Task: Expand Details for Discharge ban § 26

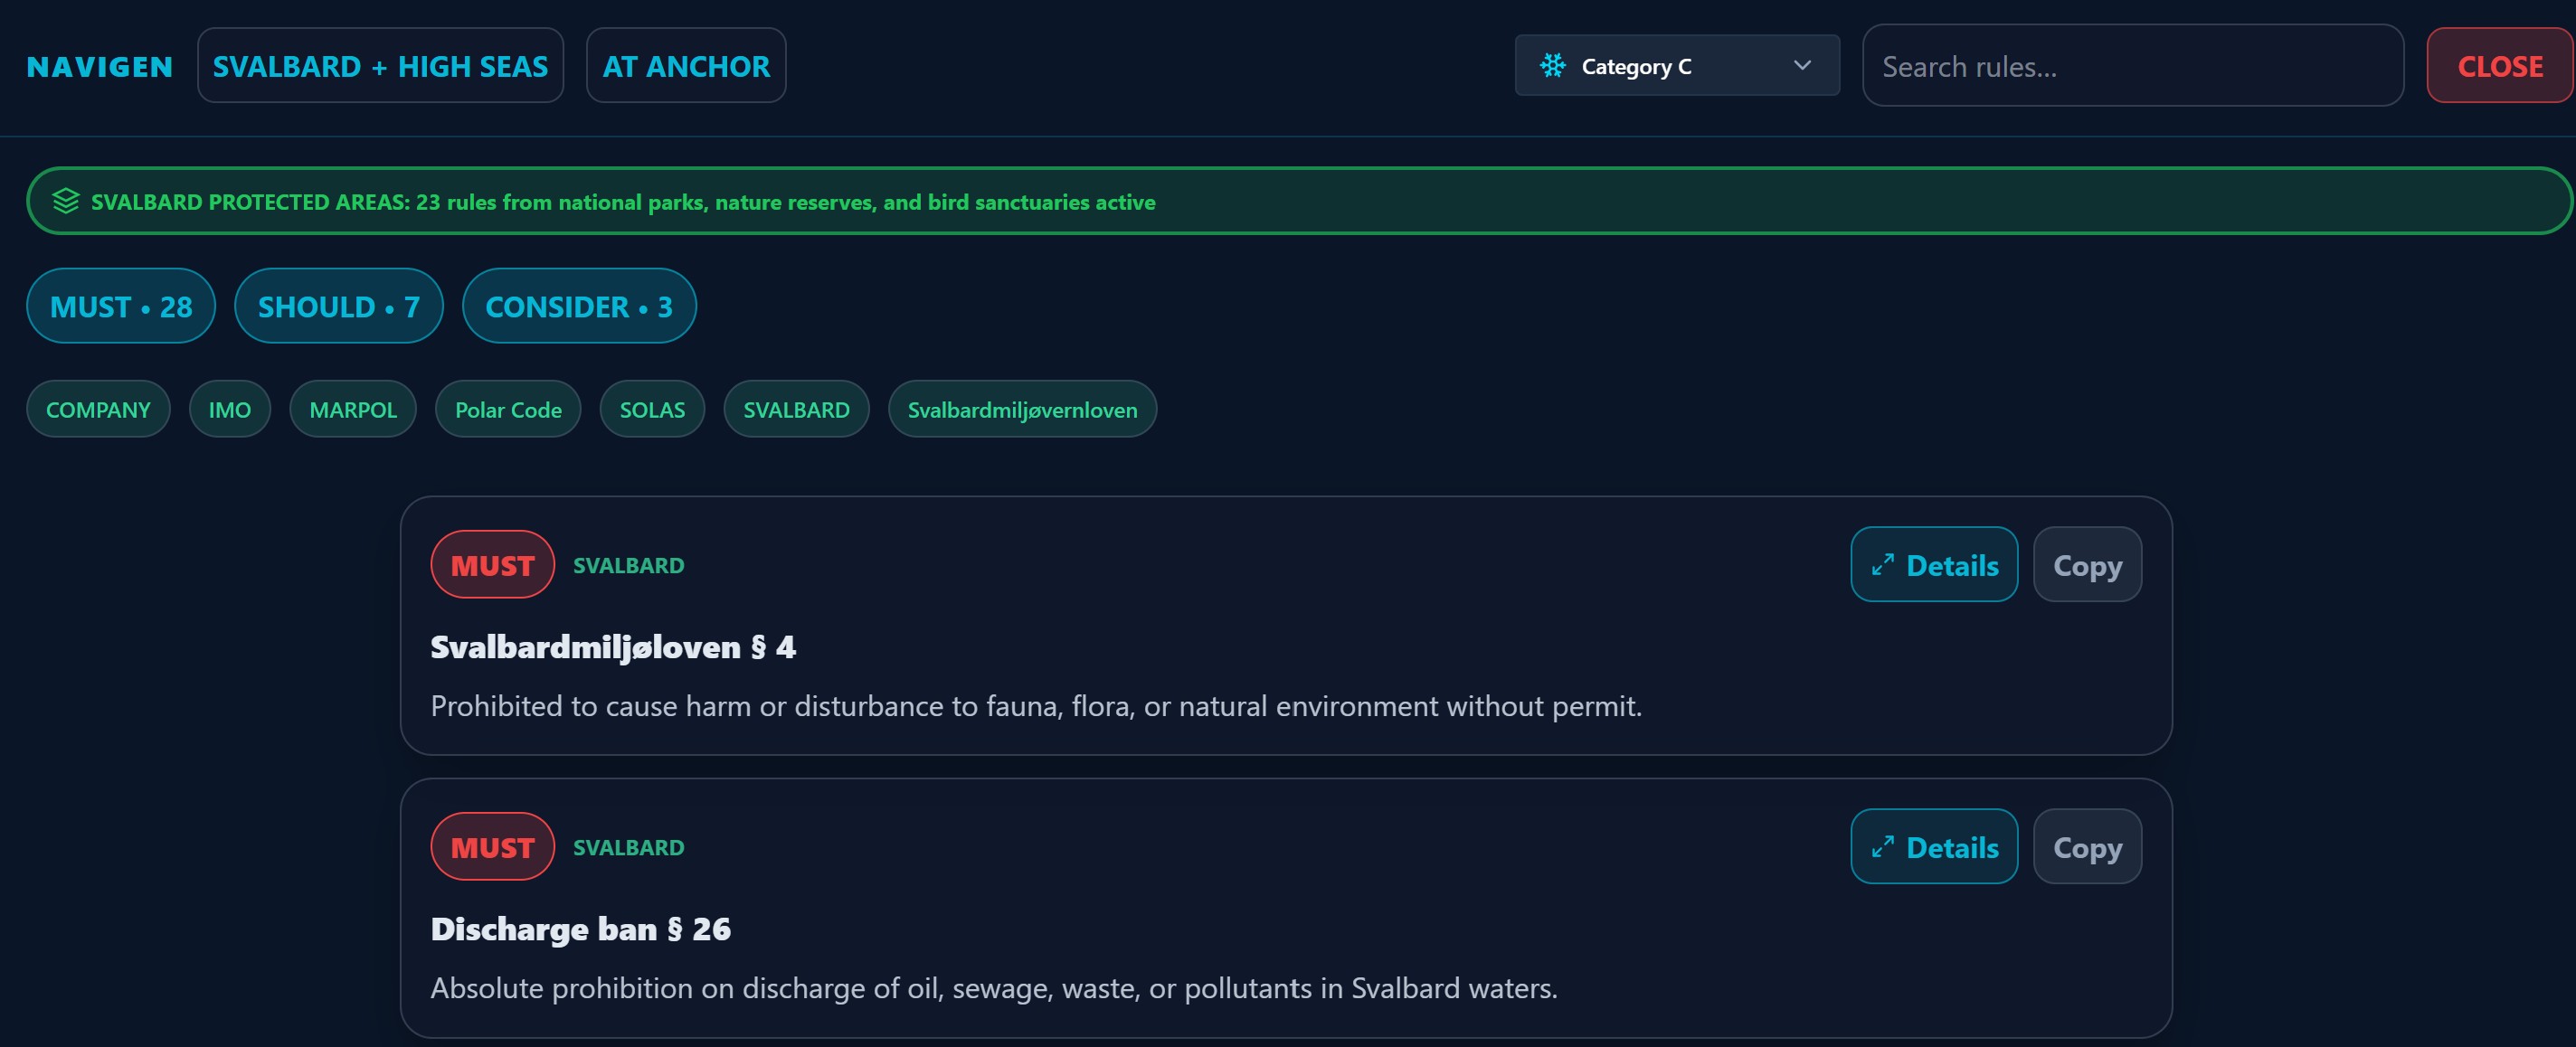Action: click(1933, 846)
